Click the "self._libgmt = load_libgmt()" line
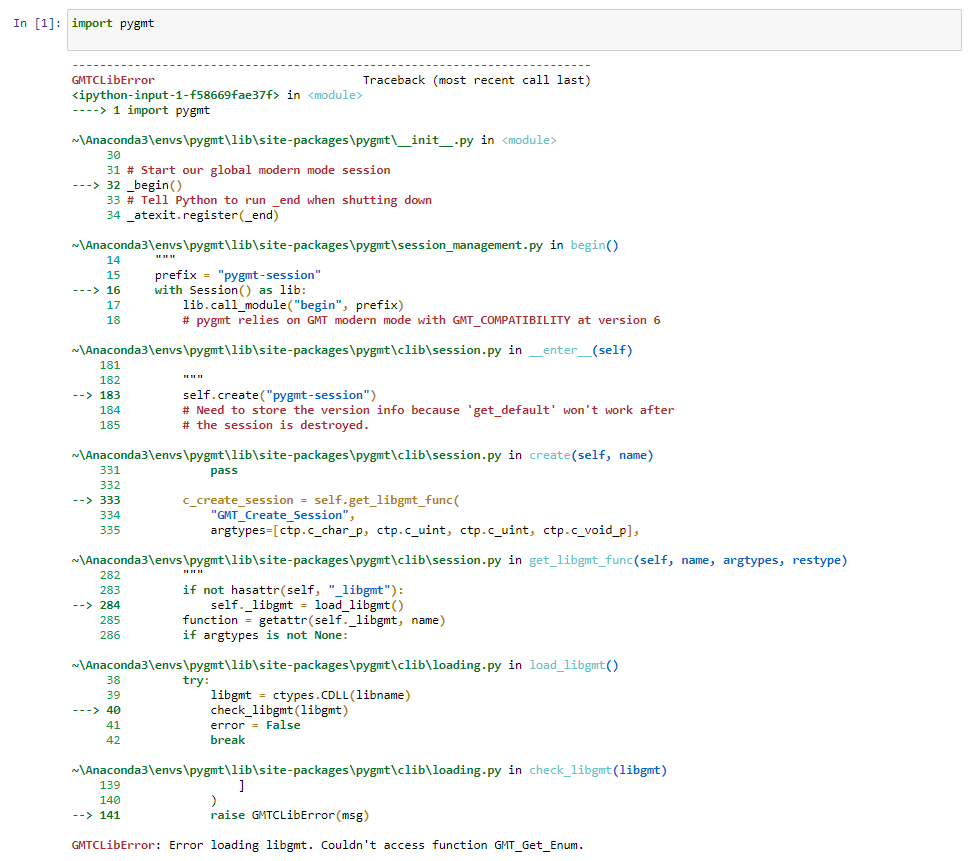Viewport: 971px width, 861px height. [x=307, y=605]
